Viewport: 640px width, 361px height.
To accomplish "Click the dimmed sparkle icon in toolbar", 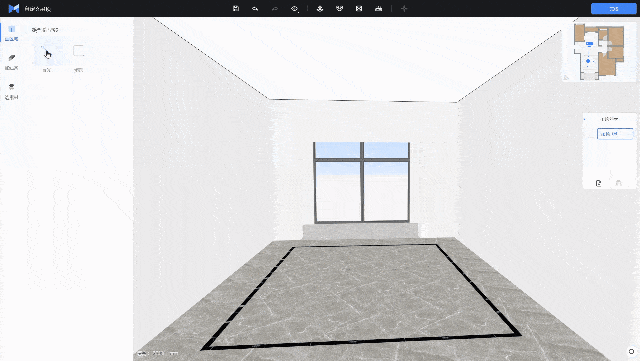I will (x=404, y=8).
